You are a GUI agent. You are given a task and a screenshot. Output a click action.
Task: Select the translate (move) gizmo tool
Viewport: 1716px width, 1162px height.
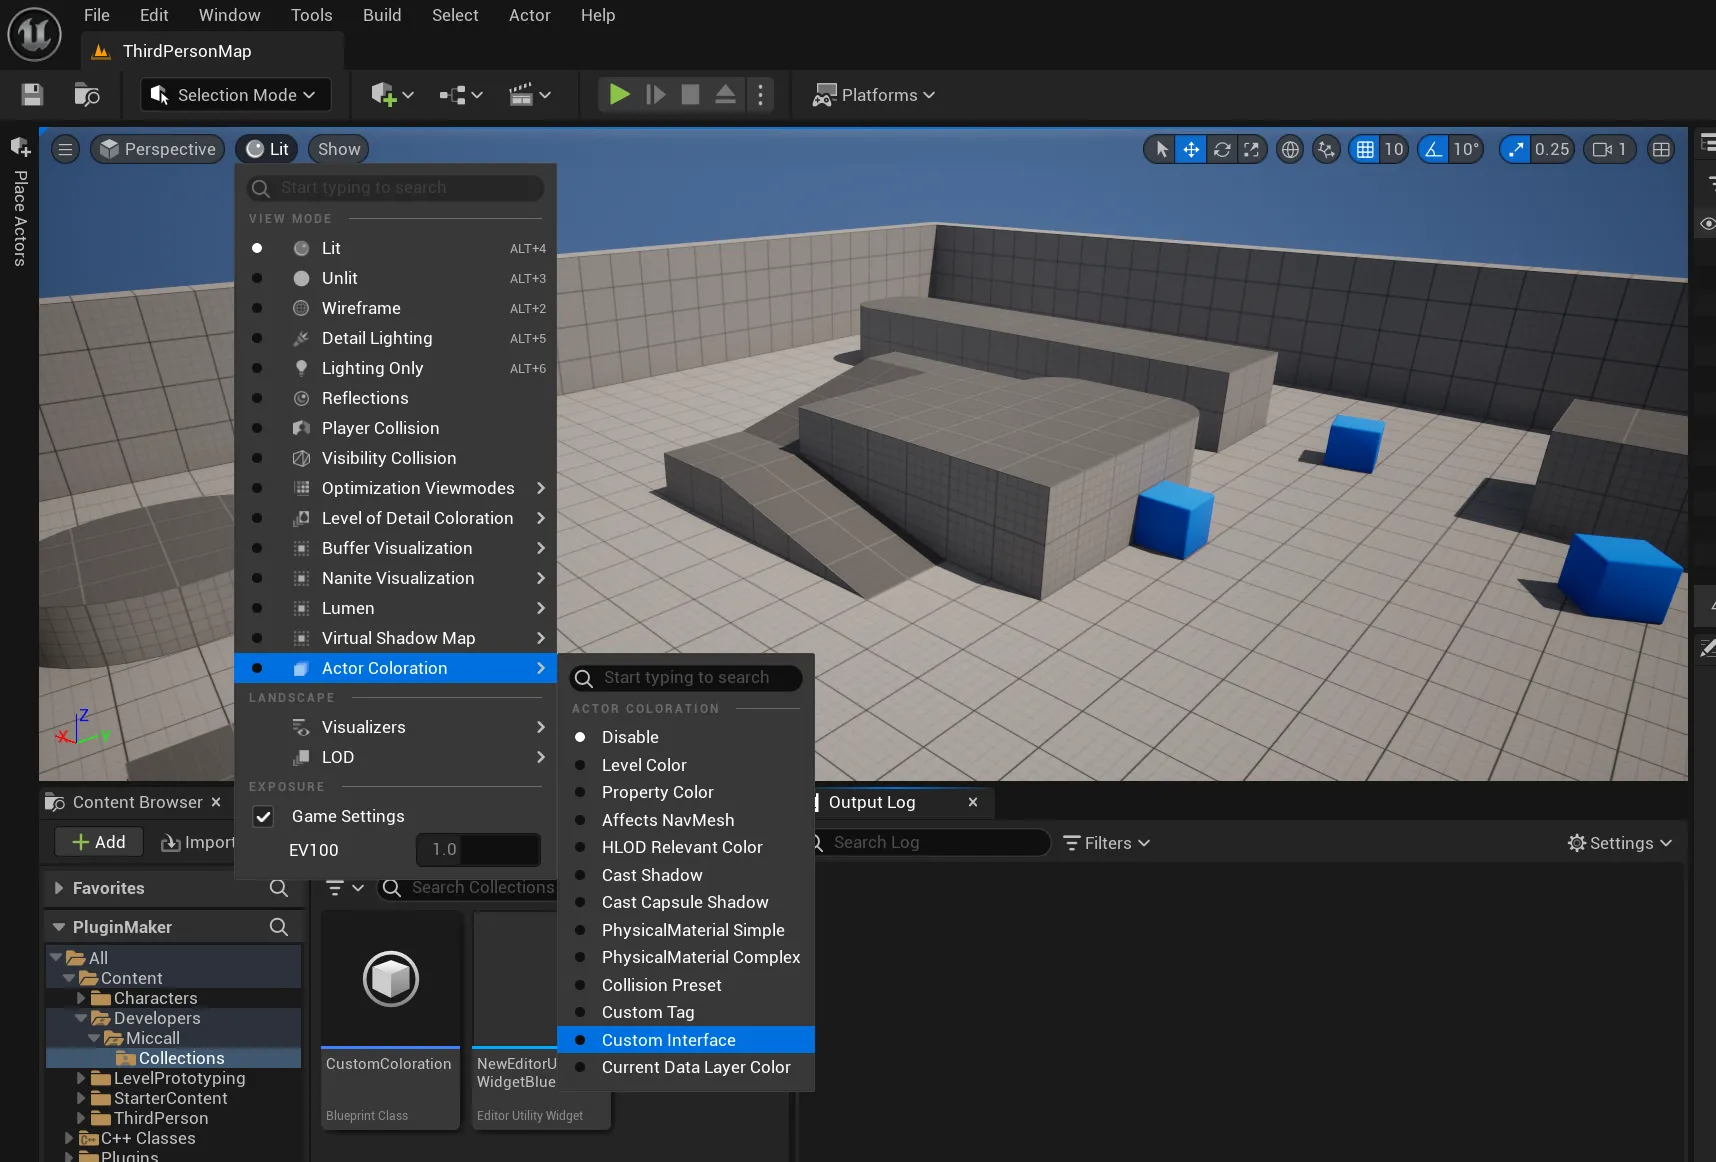[1191, 149]
